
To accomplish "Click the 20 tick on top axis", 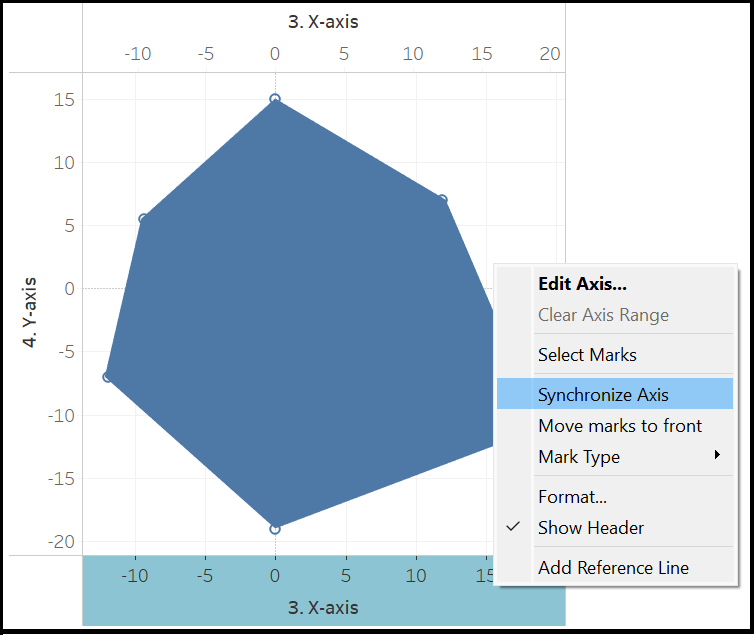I will coord(550,54).
